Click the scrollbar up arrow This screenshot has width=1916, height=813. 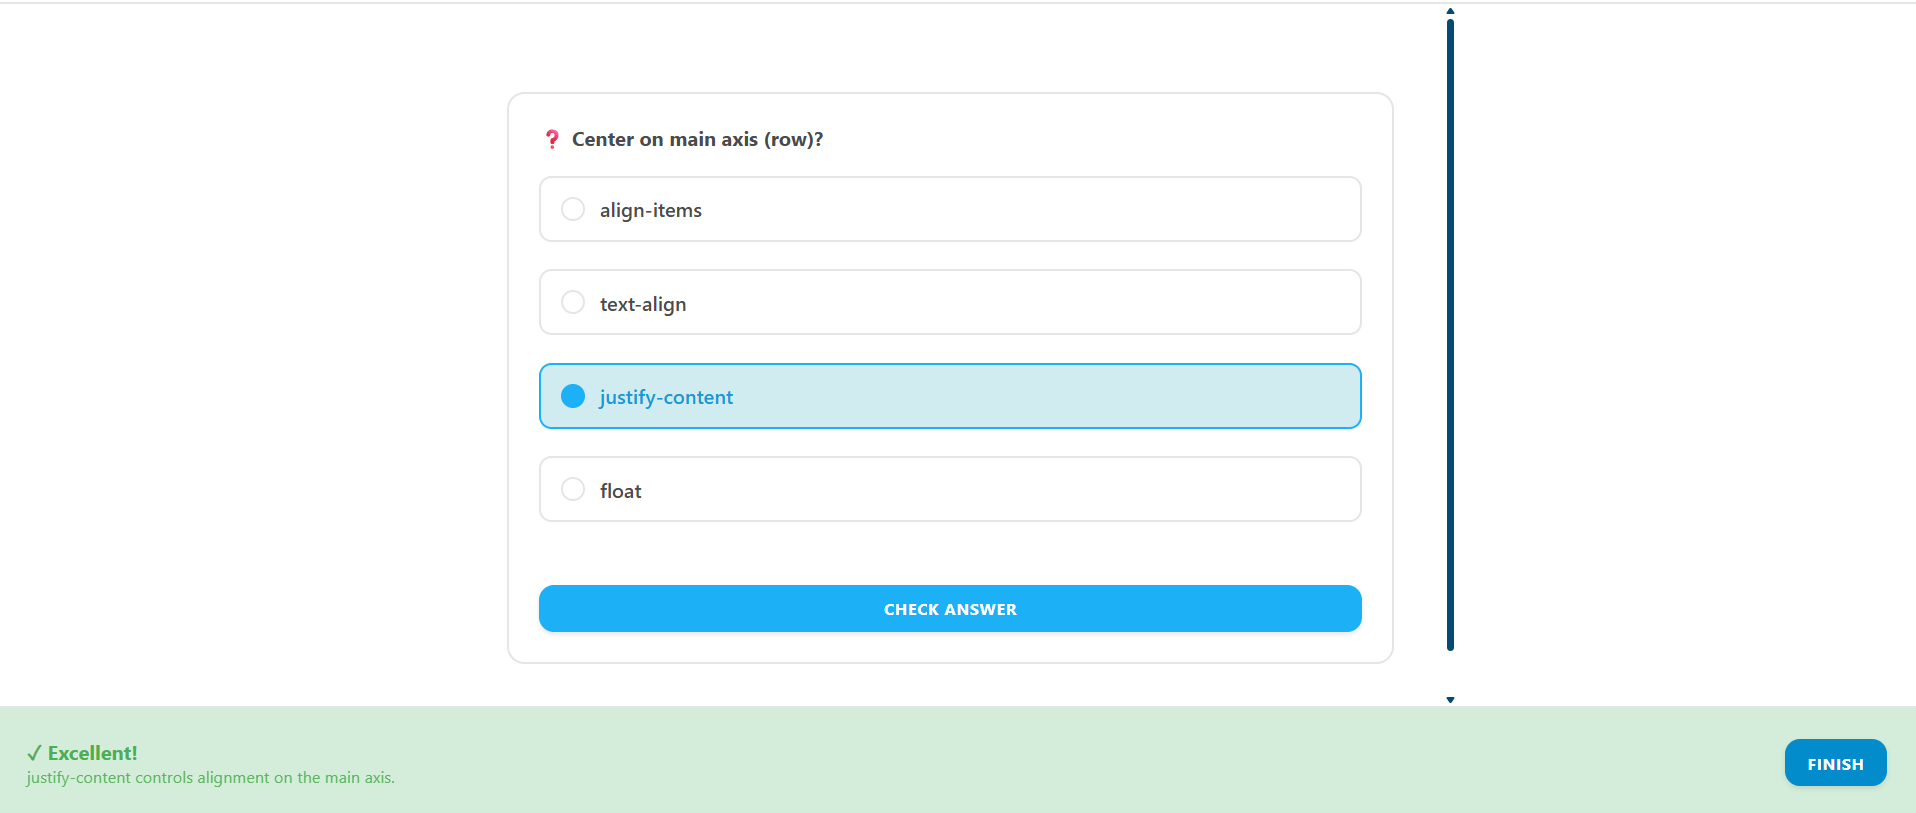tap(1450, 11)
